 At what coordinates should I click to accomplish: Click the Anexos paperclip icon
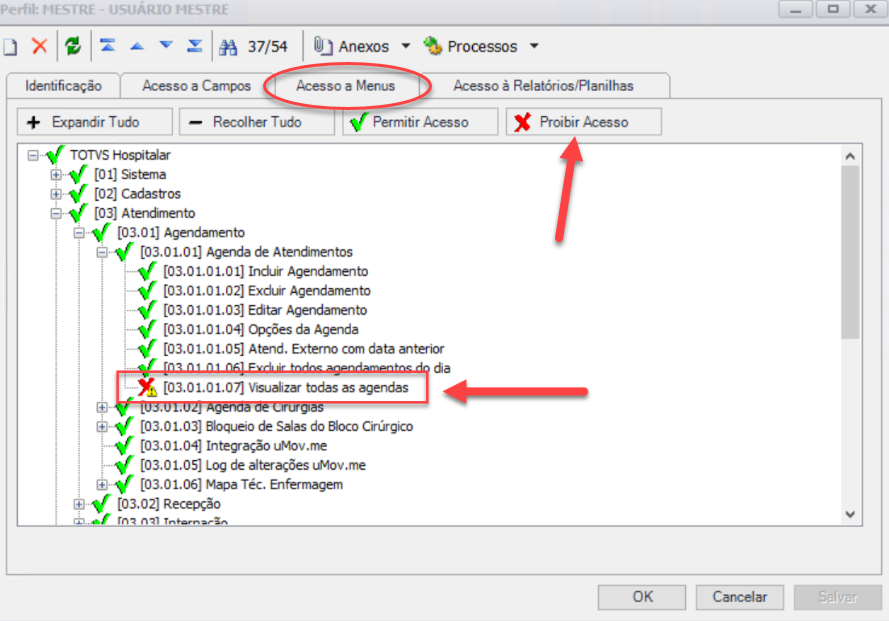coord(323,46)
